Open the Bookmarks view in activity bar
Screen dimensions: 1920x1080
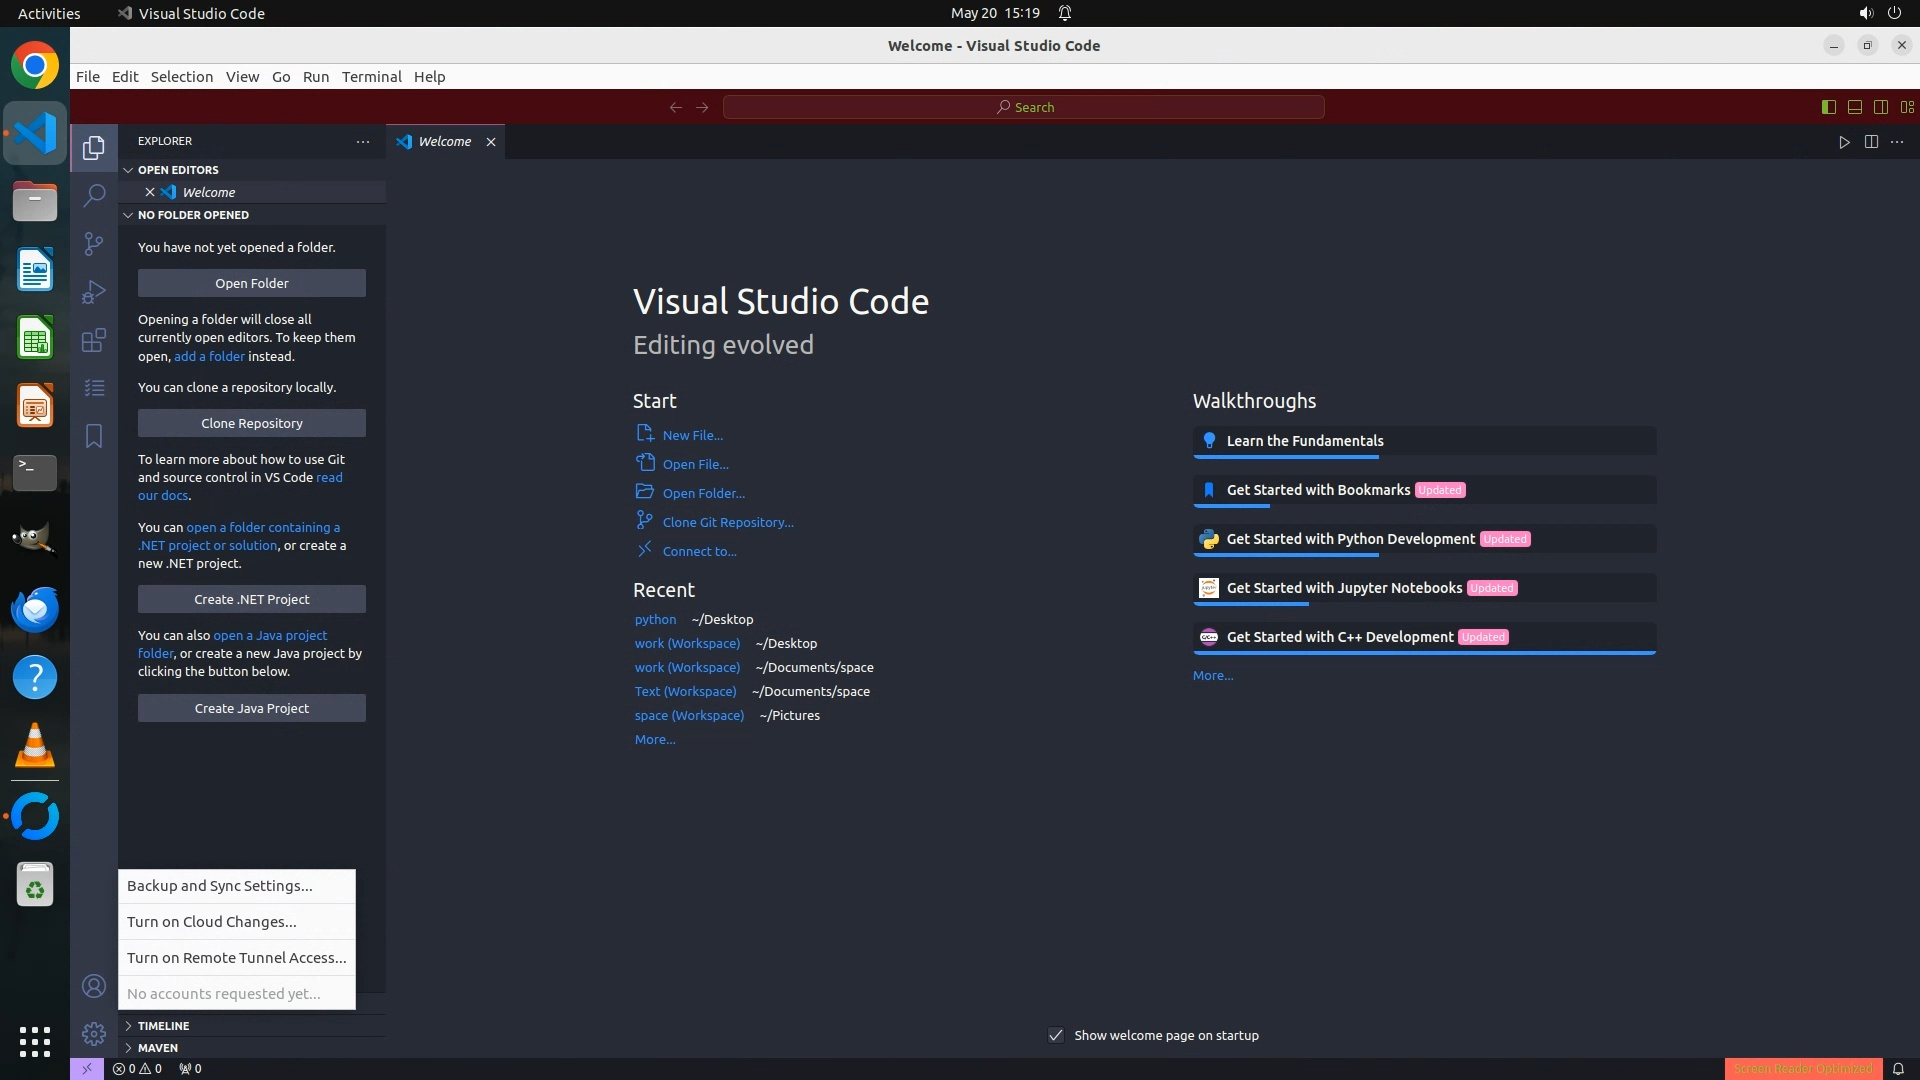(94, 436)
